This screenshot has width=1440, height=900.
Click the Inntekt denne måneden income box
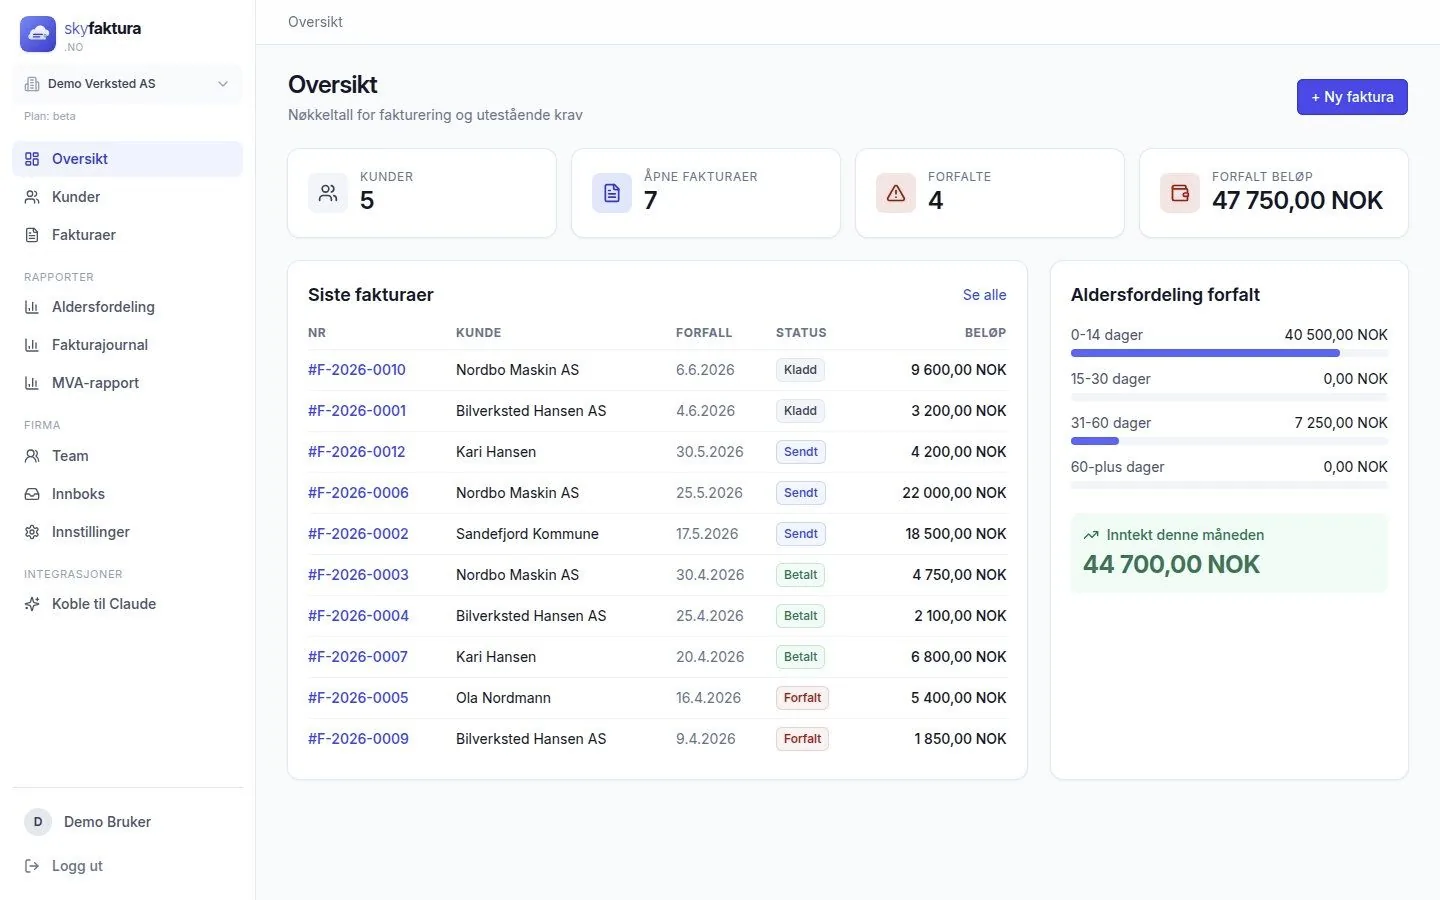[x=1229, y=553]
